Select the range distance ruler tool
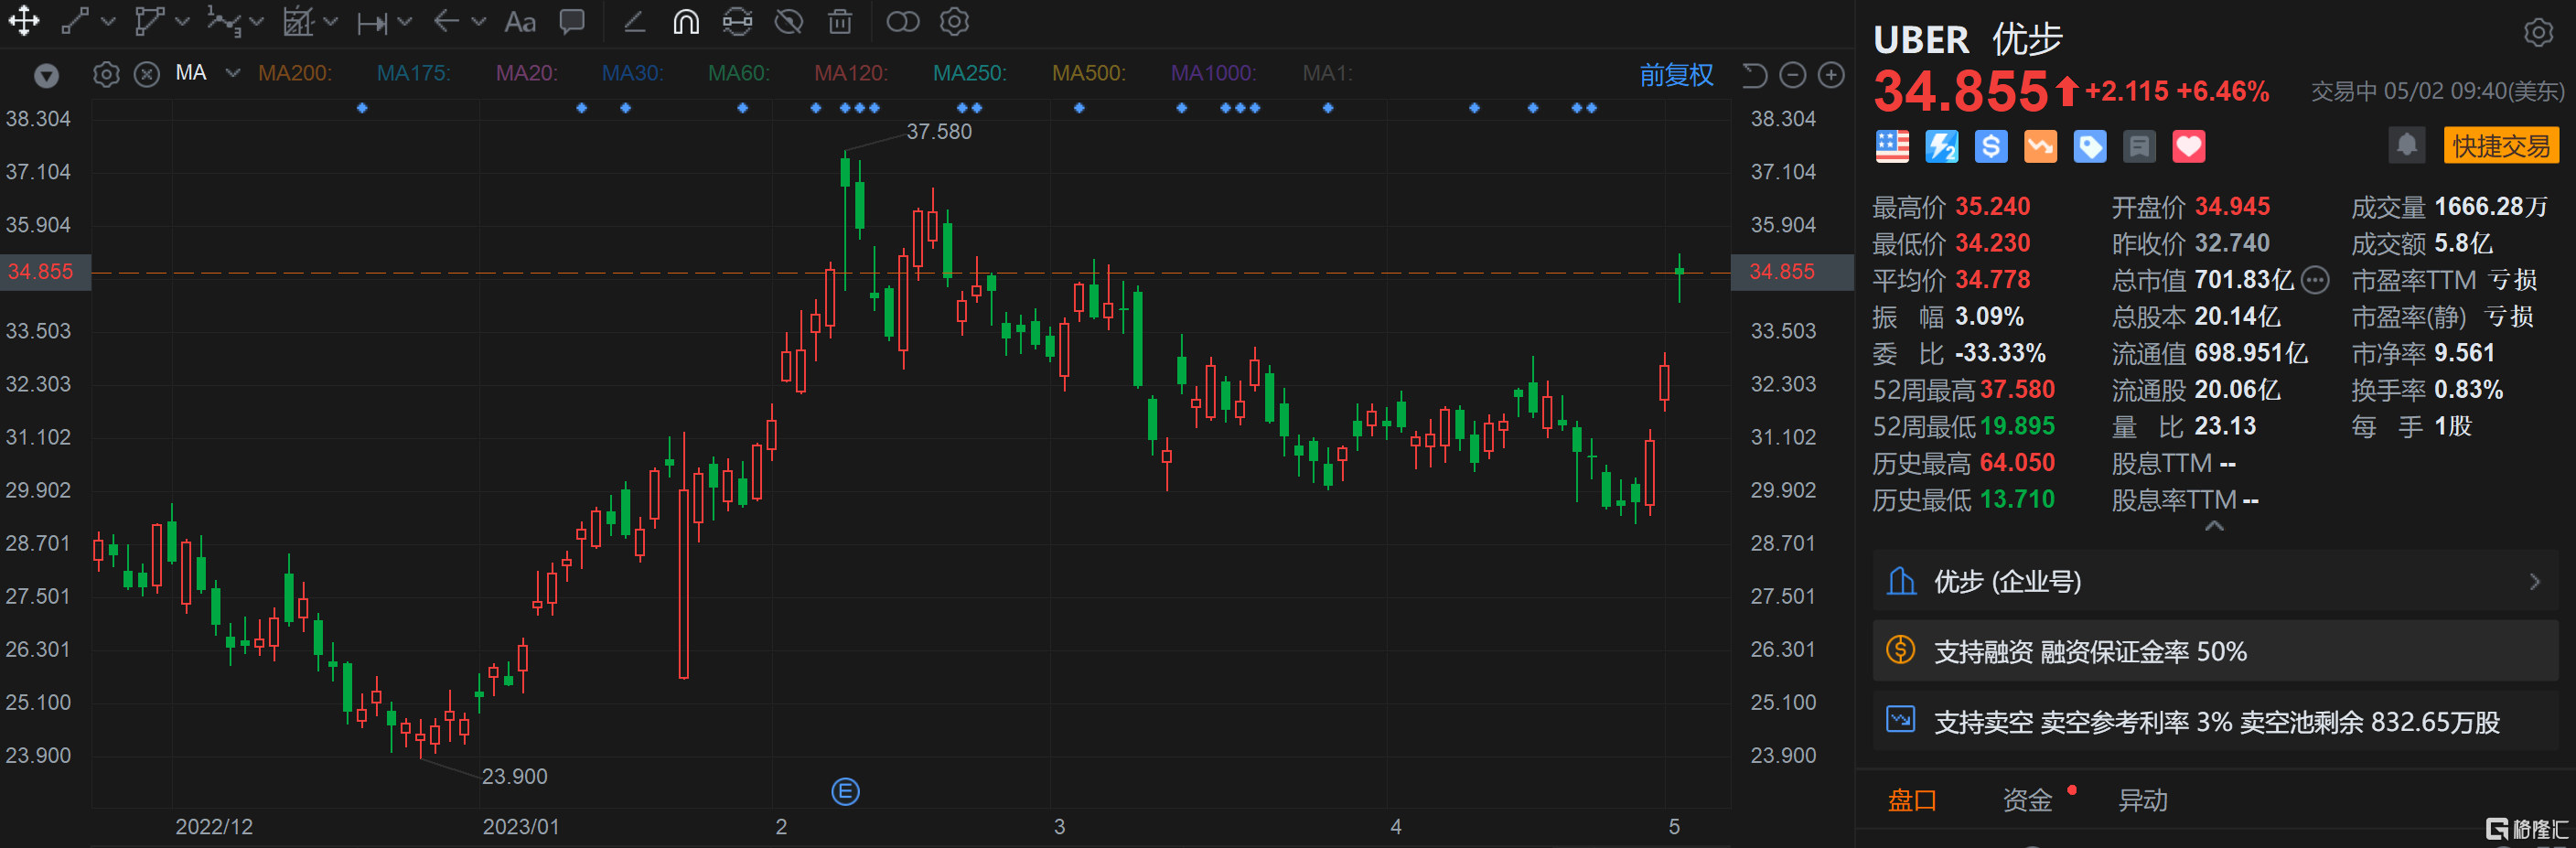This screenshot has height=848, width=2576. [373, 22]
